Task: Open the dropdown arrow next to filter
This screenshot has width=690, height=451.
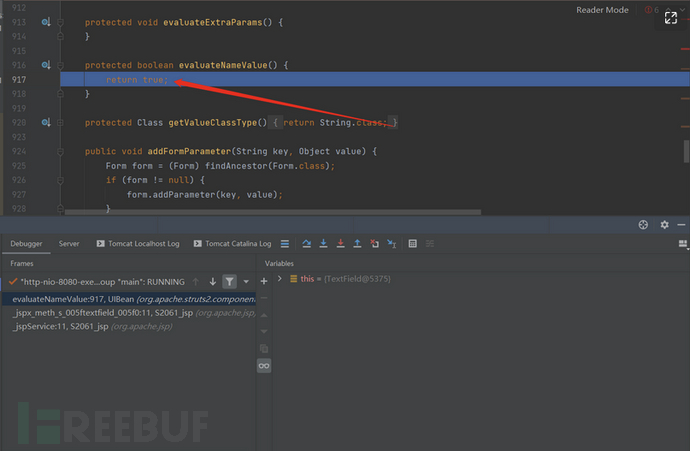Action: (x=246, y=282)
